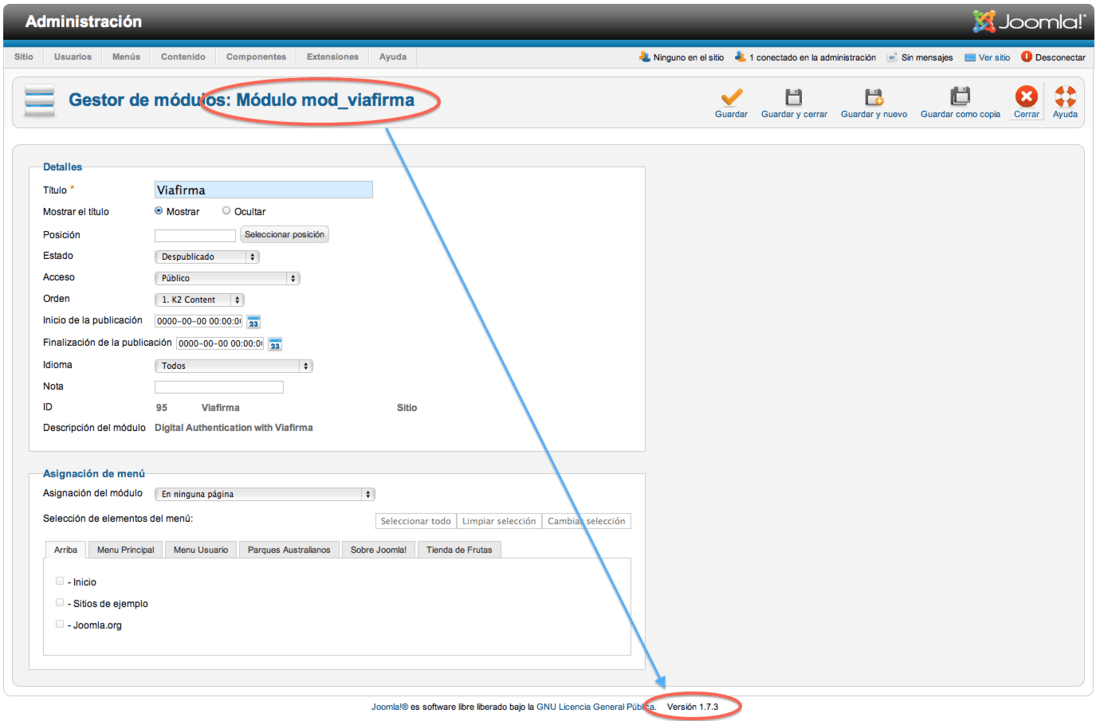Viewport: 1100px width, 721px height.
Task: Click the Ver sitio monitor icon
Action: point(970,58)
